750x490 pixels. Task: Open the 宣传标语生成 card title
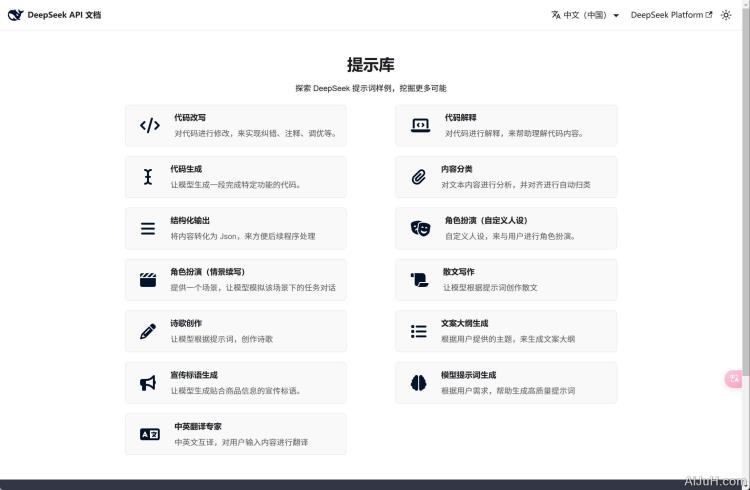tap(194, 375)
